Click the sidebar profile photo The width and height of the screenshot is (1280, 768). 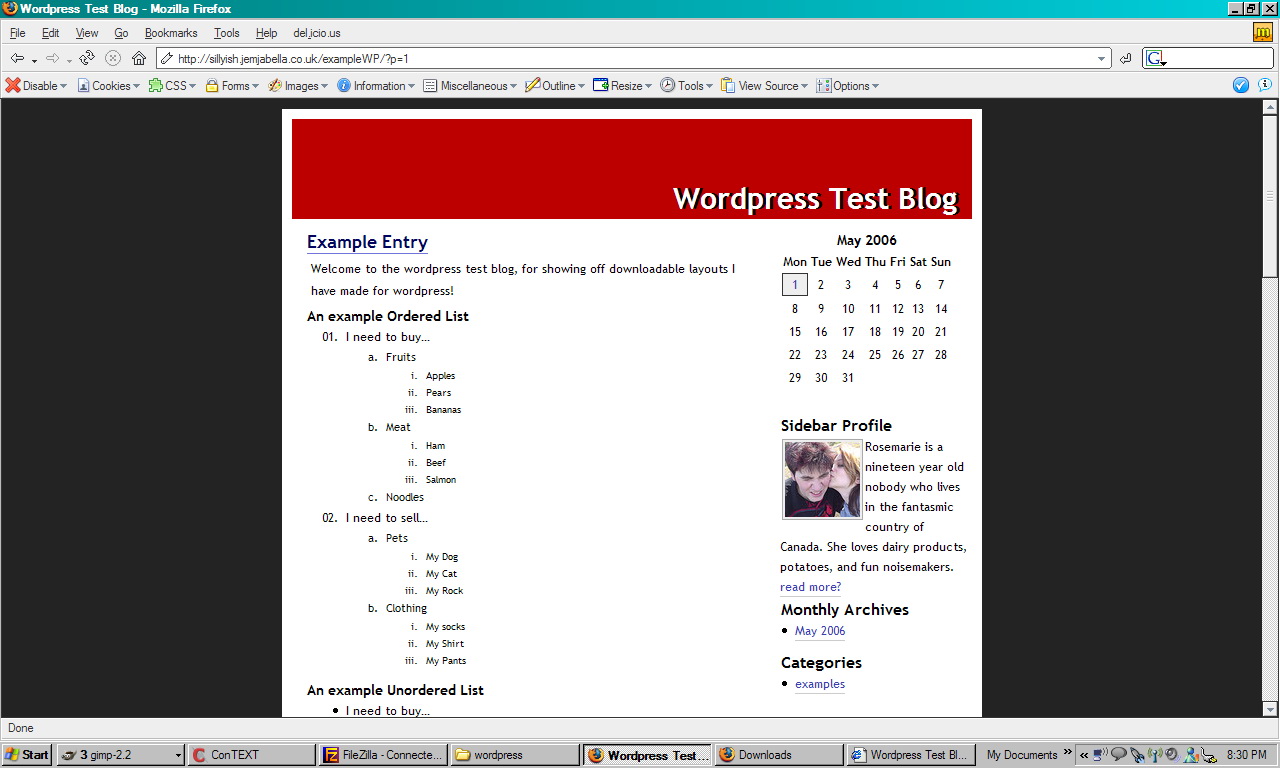coord(821,479)
